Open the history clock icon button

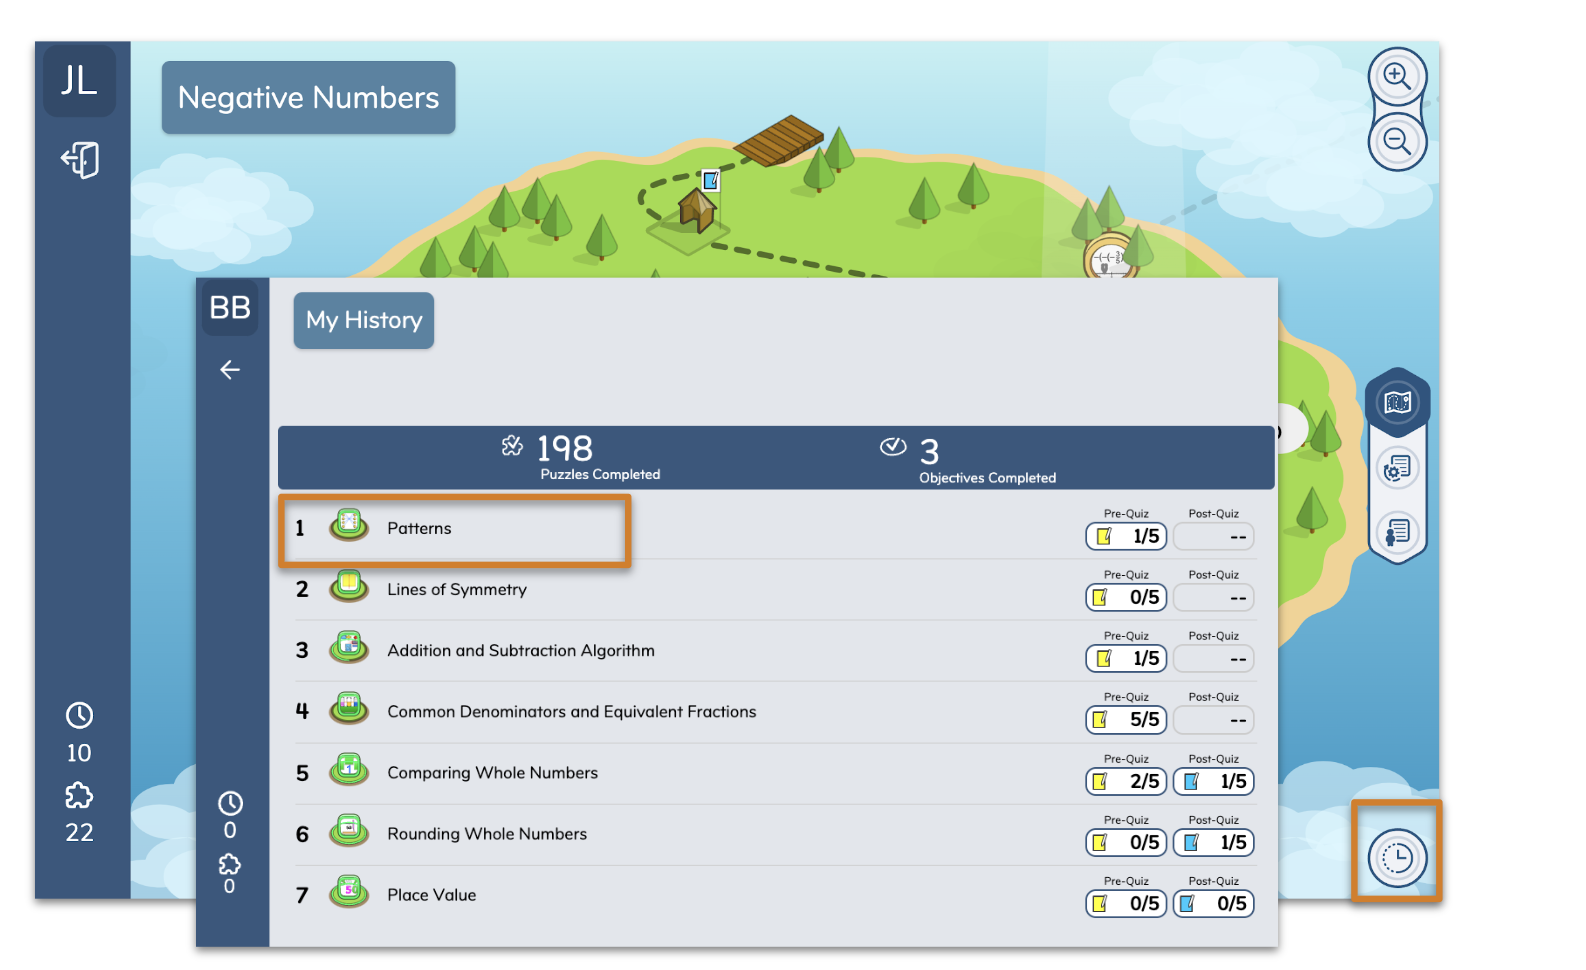pos(1396,857)
